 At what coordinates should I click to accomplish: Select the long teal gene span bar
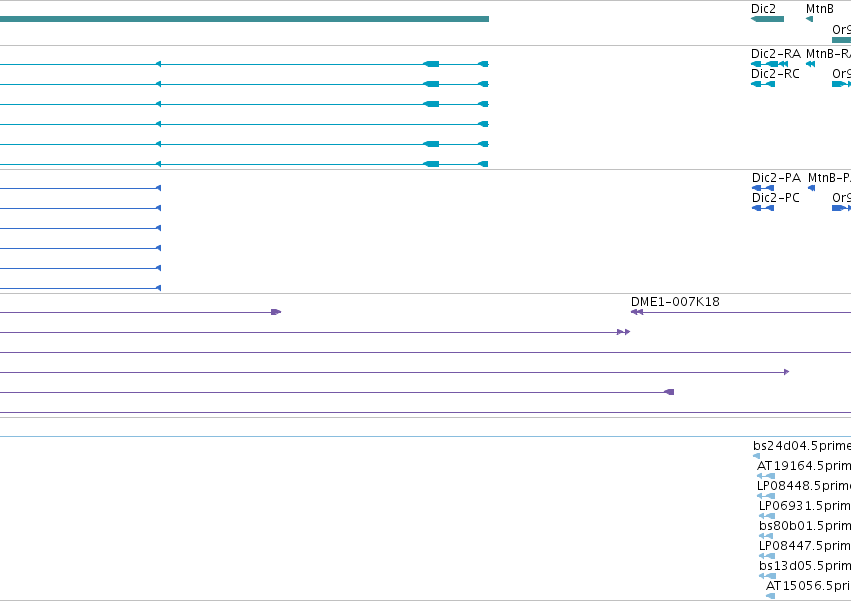pos(244,19)
